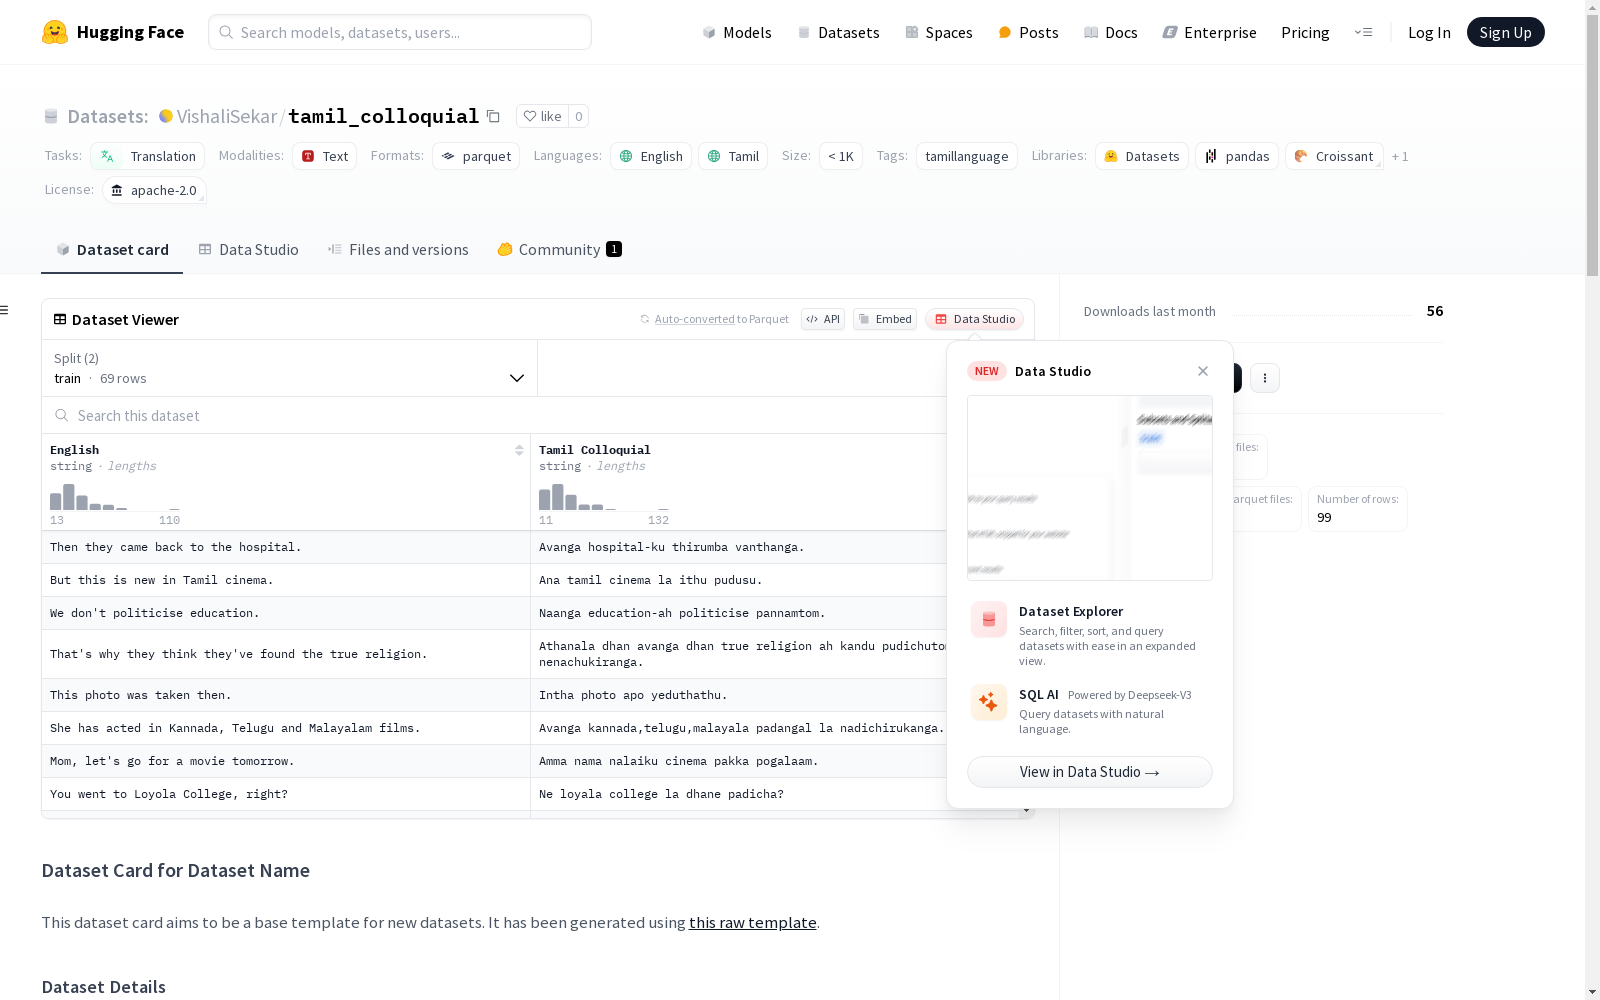This screenshot has width=1600, height=1000.
Task: Click the hamburger sidebar icon at left edge
Action: tap(5, 310)
